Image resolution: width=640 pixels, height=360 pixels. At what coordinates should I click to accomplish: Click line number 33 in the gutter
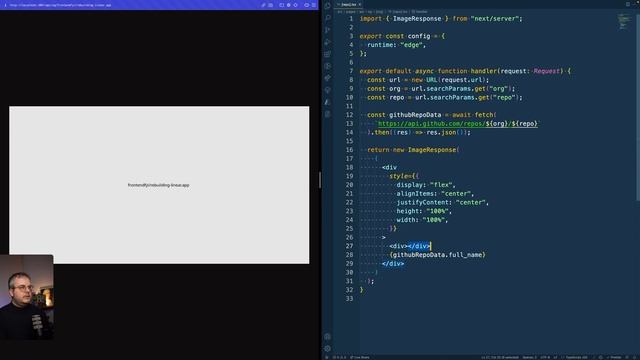pyautogui.click(x=349, y=299)
